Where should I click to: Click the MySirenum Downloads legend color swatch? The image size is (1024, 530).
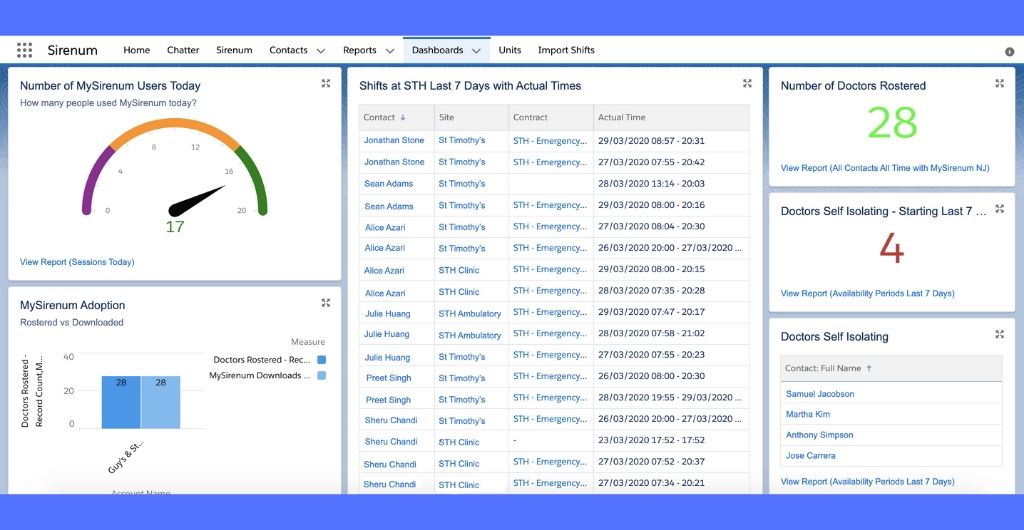click(321, 376)
